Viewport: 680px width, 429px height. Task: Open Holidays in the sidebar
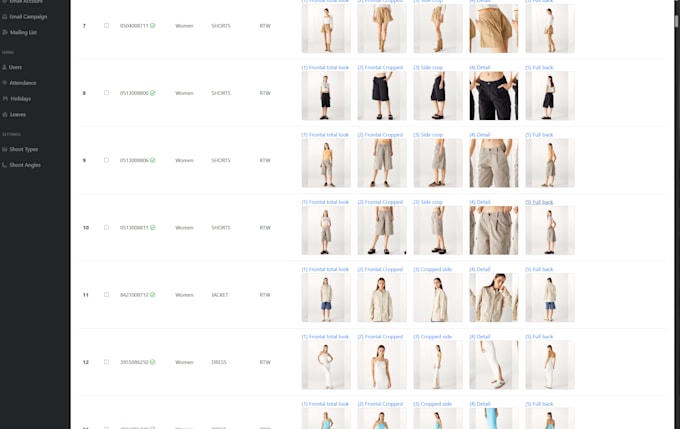pyautogui.click(x=20, y=98)
